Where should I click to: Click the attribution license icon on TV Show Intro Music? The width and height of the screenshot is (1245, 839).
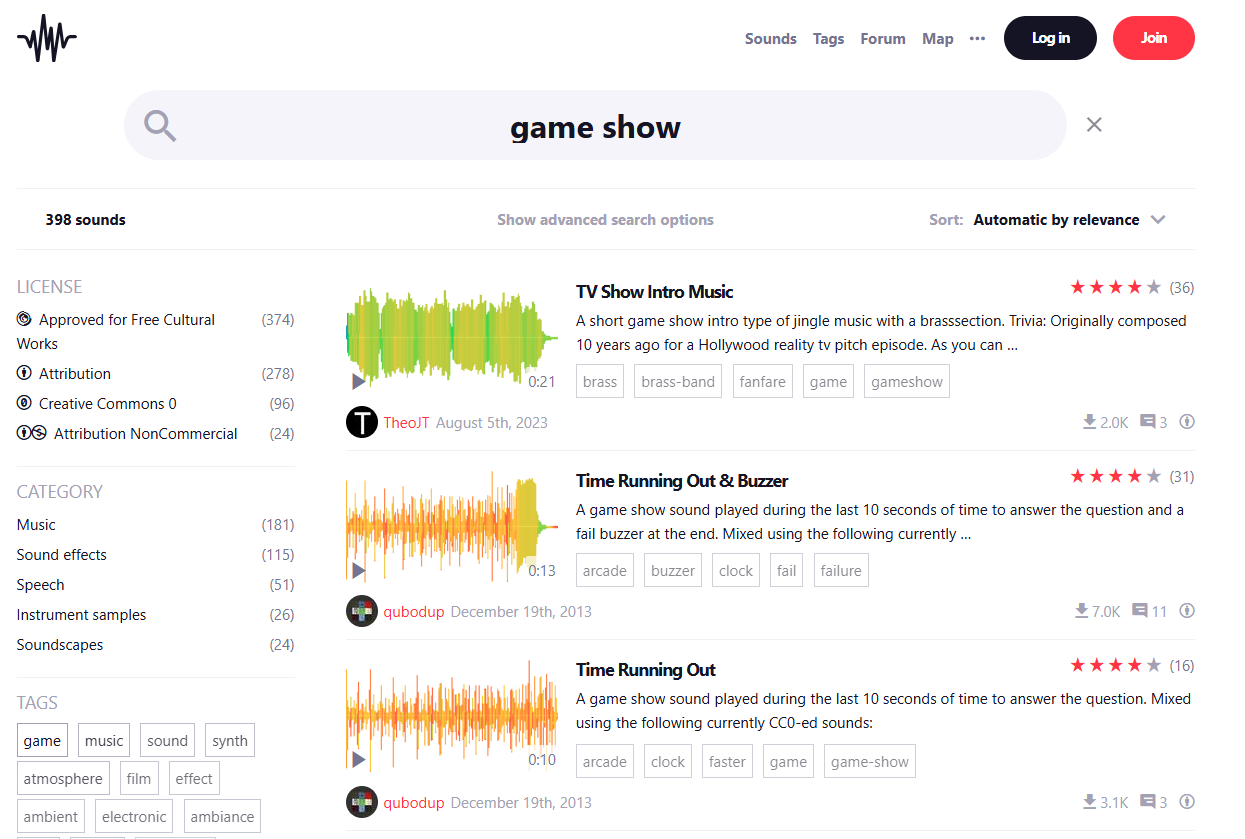(x=1187, y=422)
